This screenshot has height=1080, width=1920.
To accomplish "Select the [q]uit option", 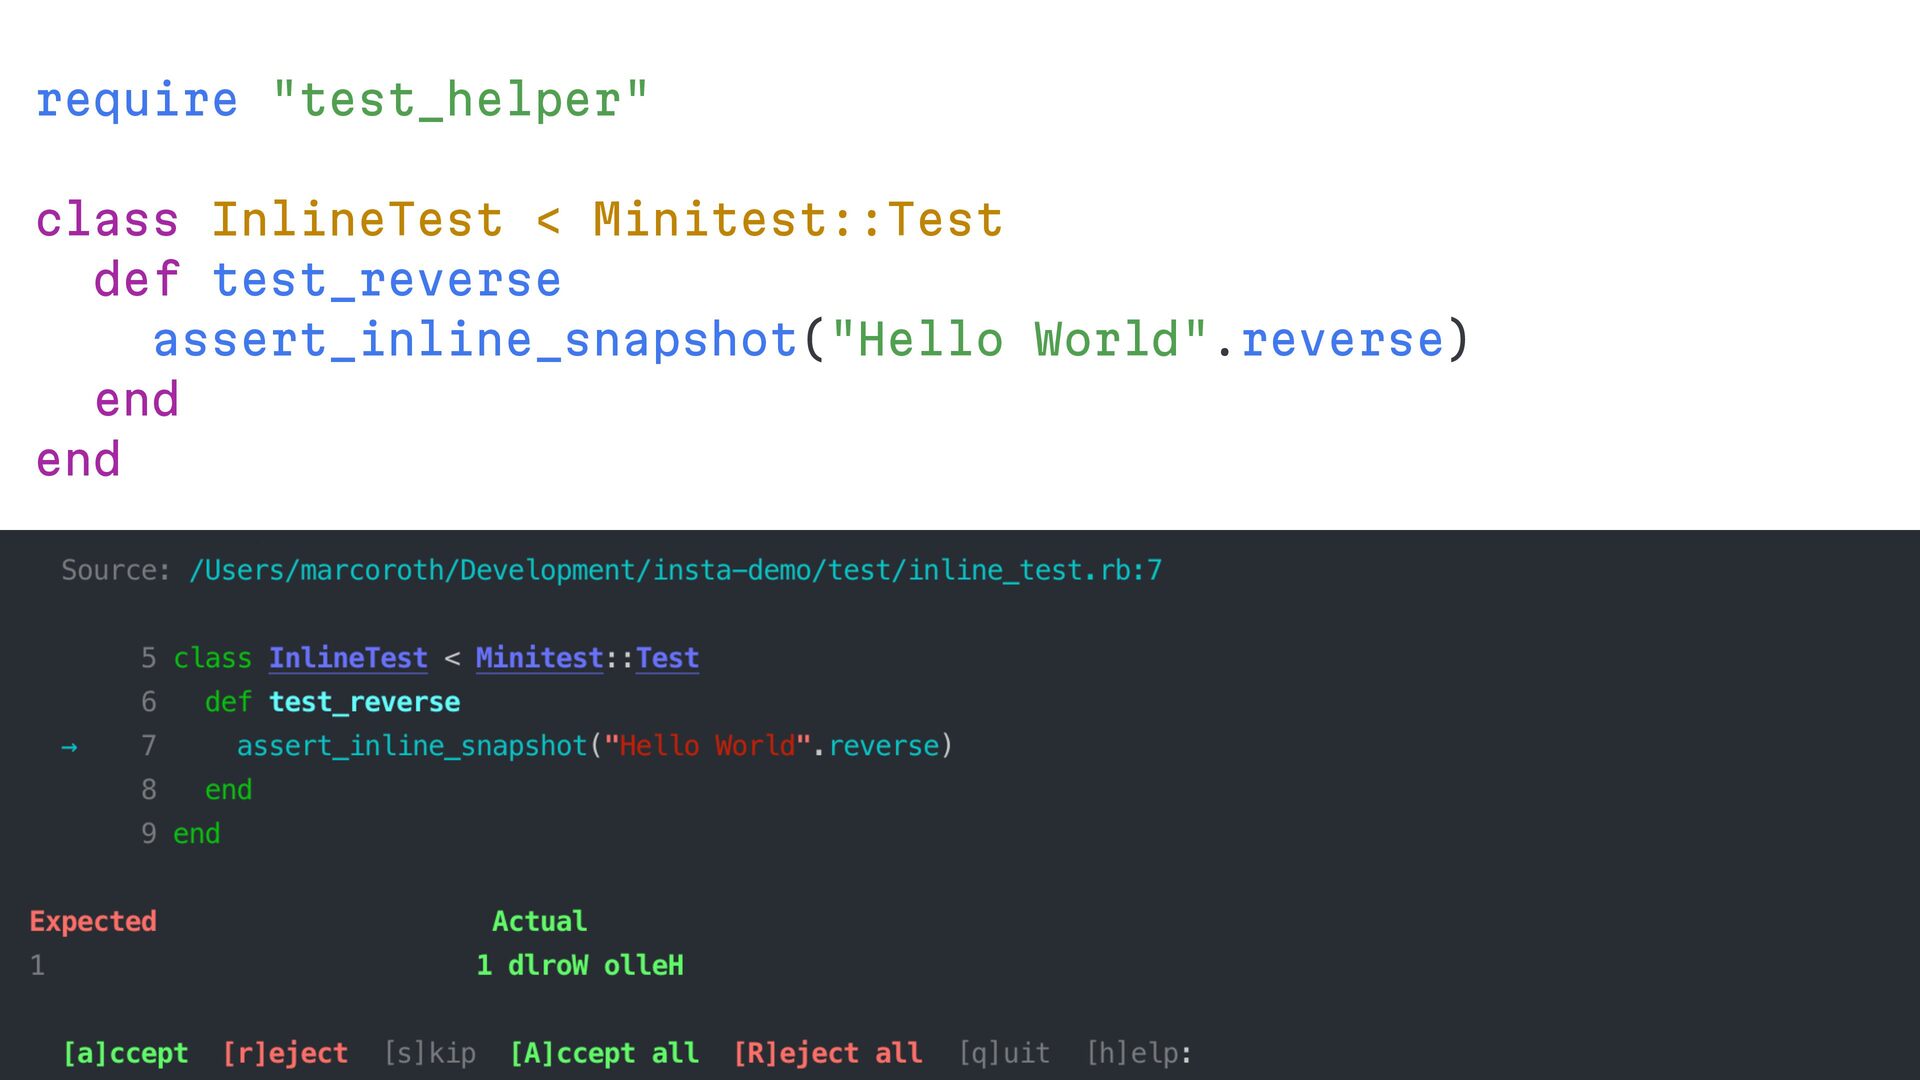I will coord(1004,1053).
